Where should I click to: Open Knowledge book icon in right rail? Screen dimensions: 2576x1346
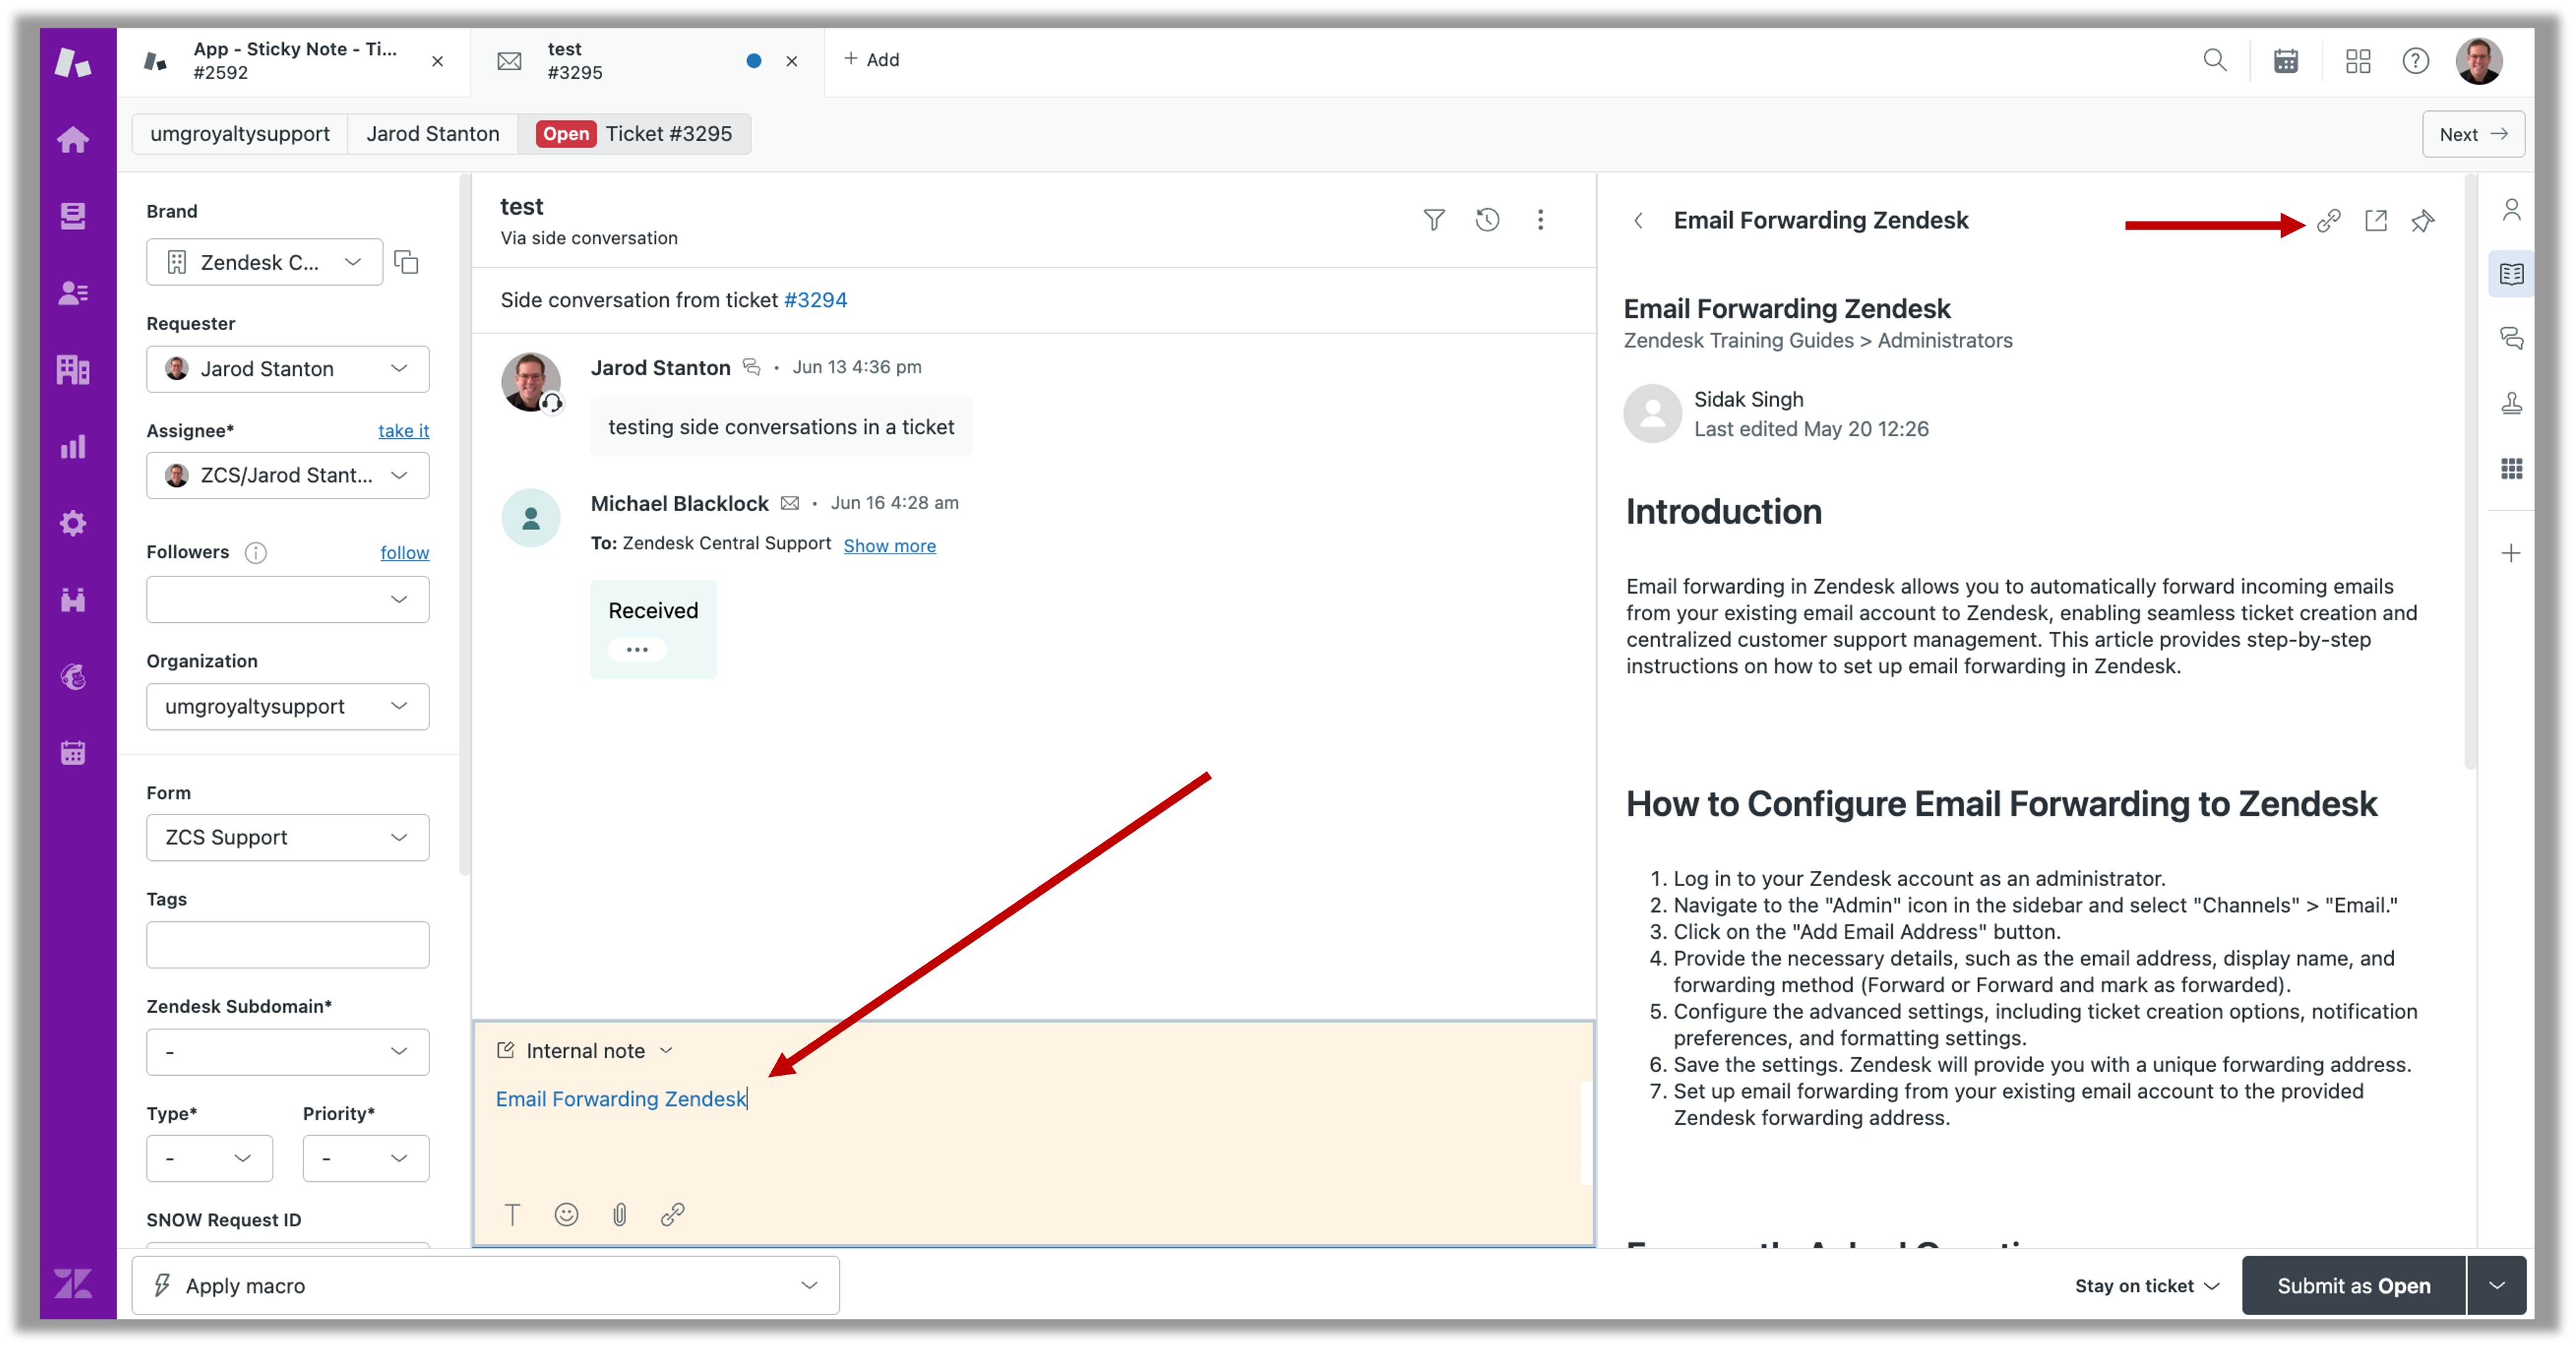pyautogui.click(x=2511, y=273)
